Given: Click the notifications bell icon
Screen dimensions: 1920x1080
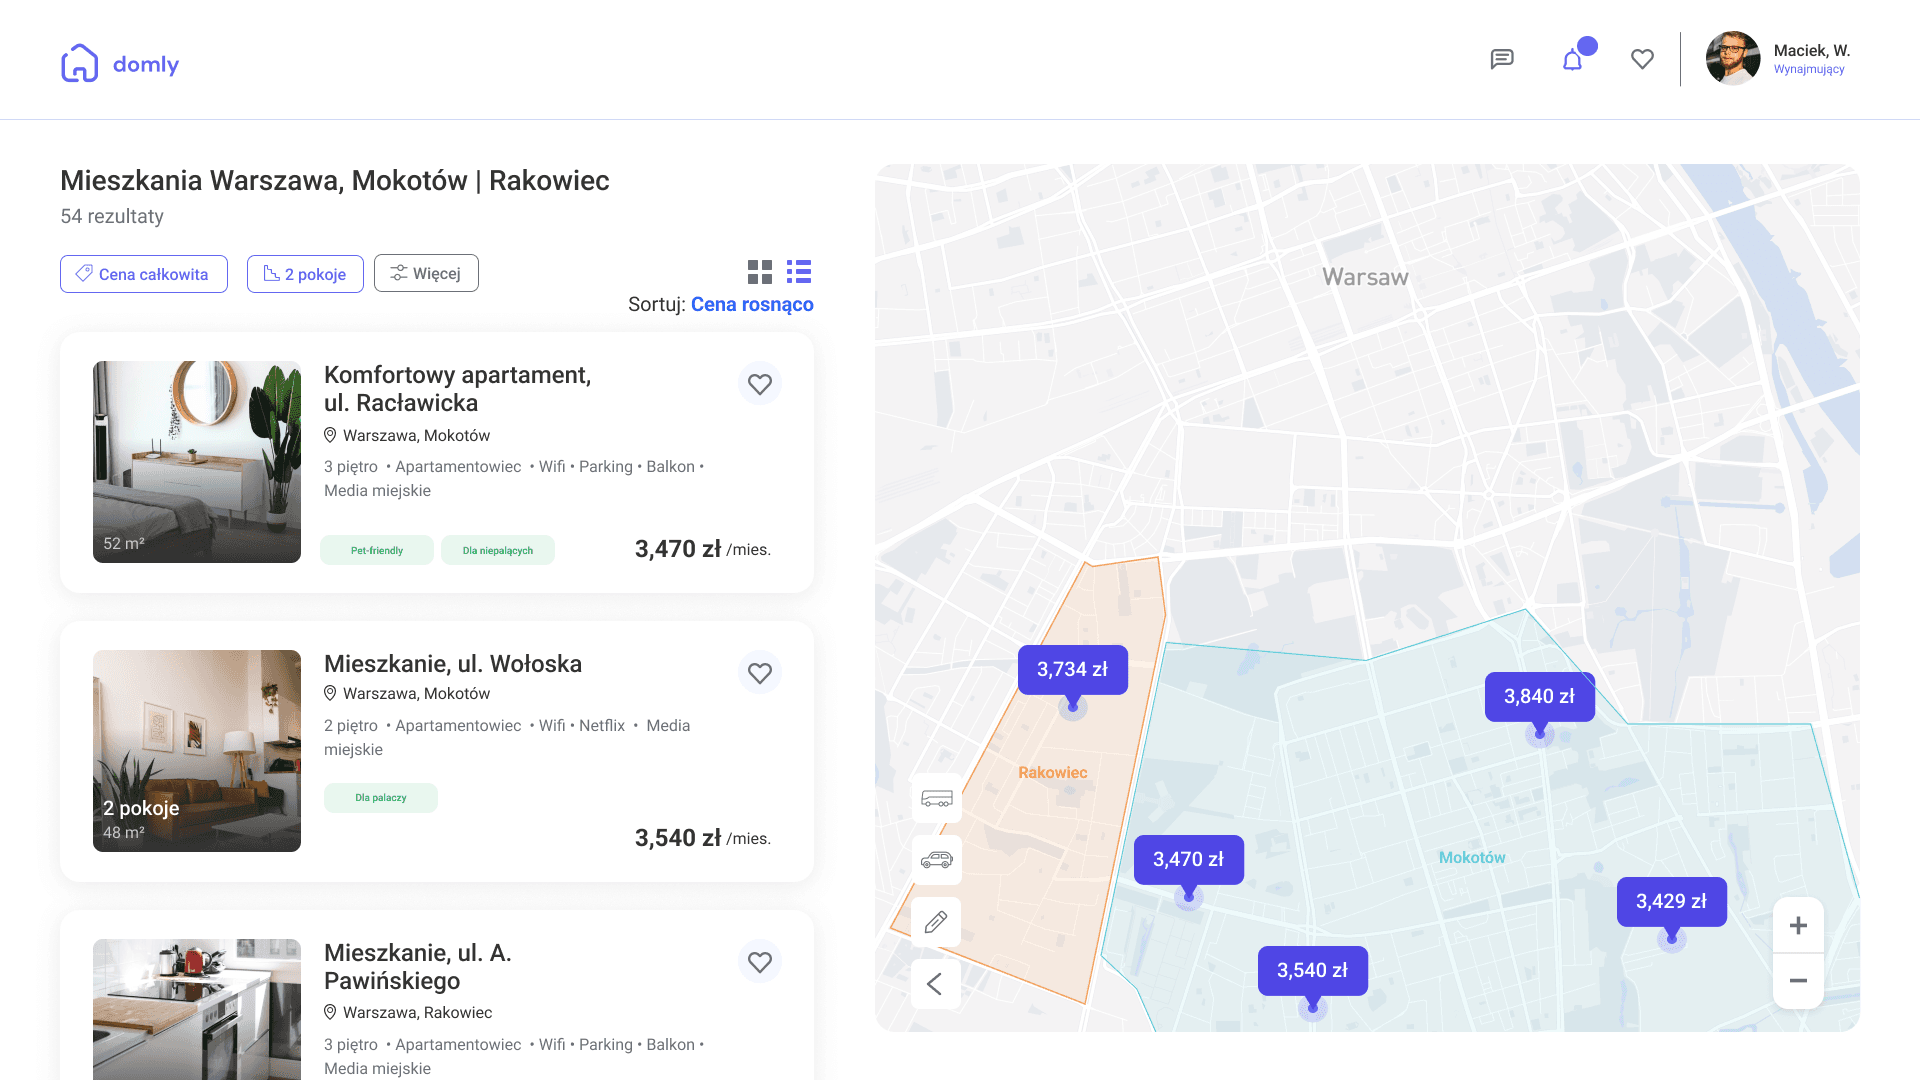Looking at the screenshot, I should (1572, 59).
